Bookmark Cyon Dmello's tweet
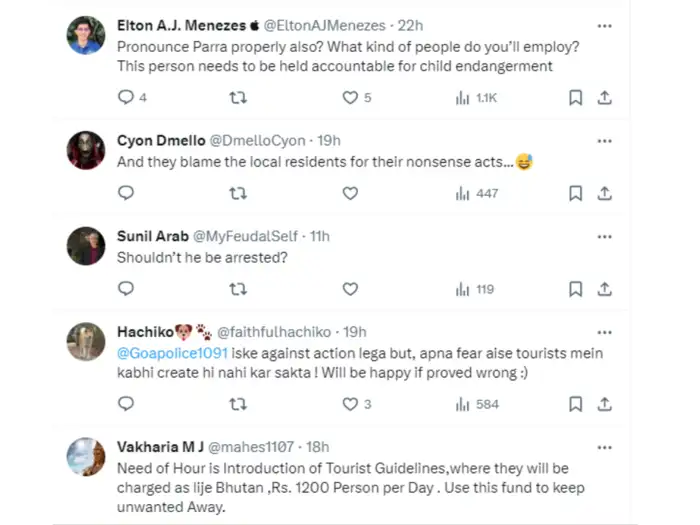Viewport: 700px width, 525px height. 575,193
